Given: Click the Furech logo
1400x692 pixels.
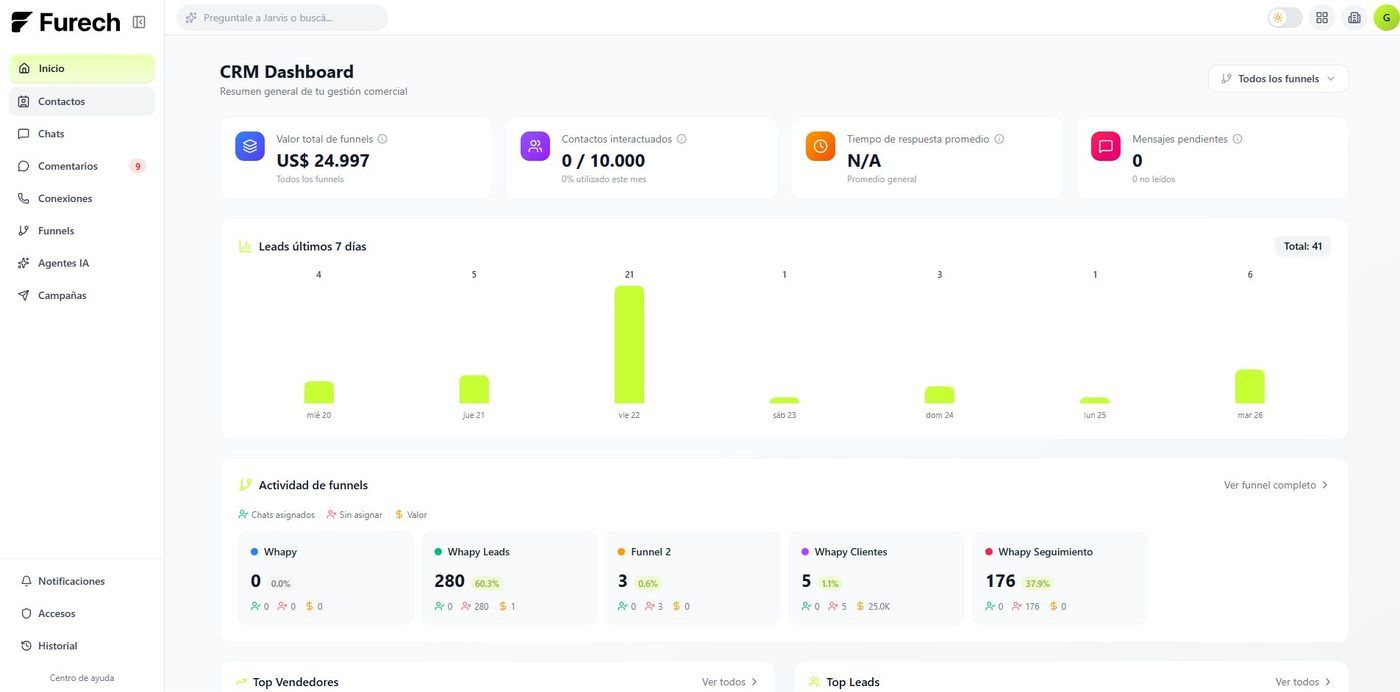Looking at the screenshot, I should coord(65,22).
